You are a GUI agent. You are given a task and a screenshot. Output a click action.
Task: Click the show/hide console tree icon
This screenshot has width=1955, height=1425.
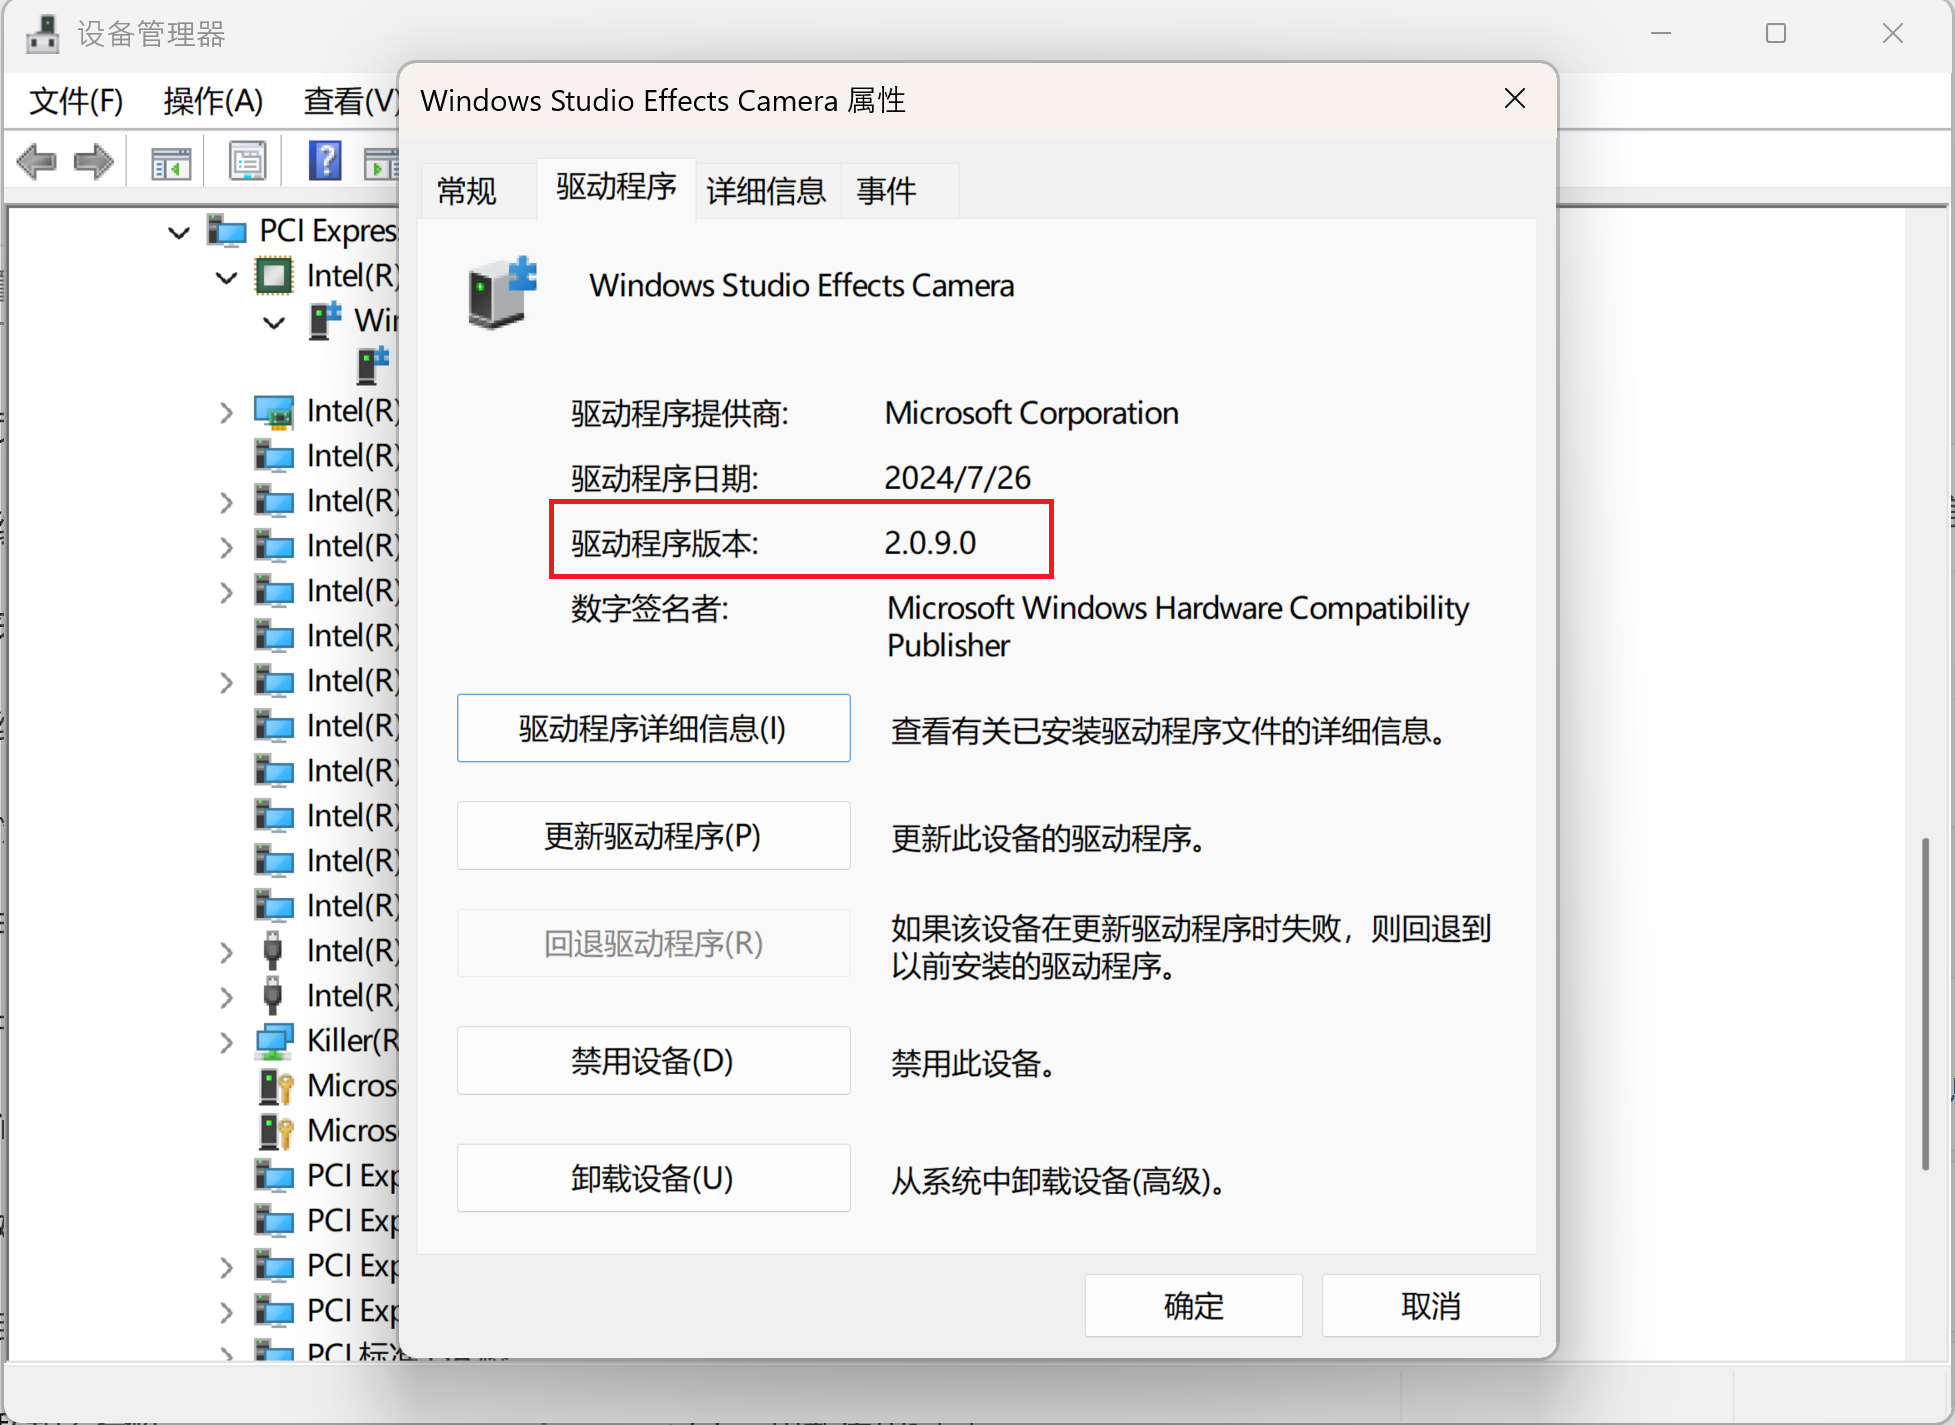tap(170, 162)
